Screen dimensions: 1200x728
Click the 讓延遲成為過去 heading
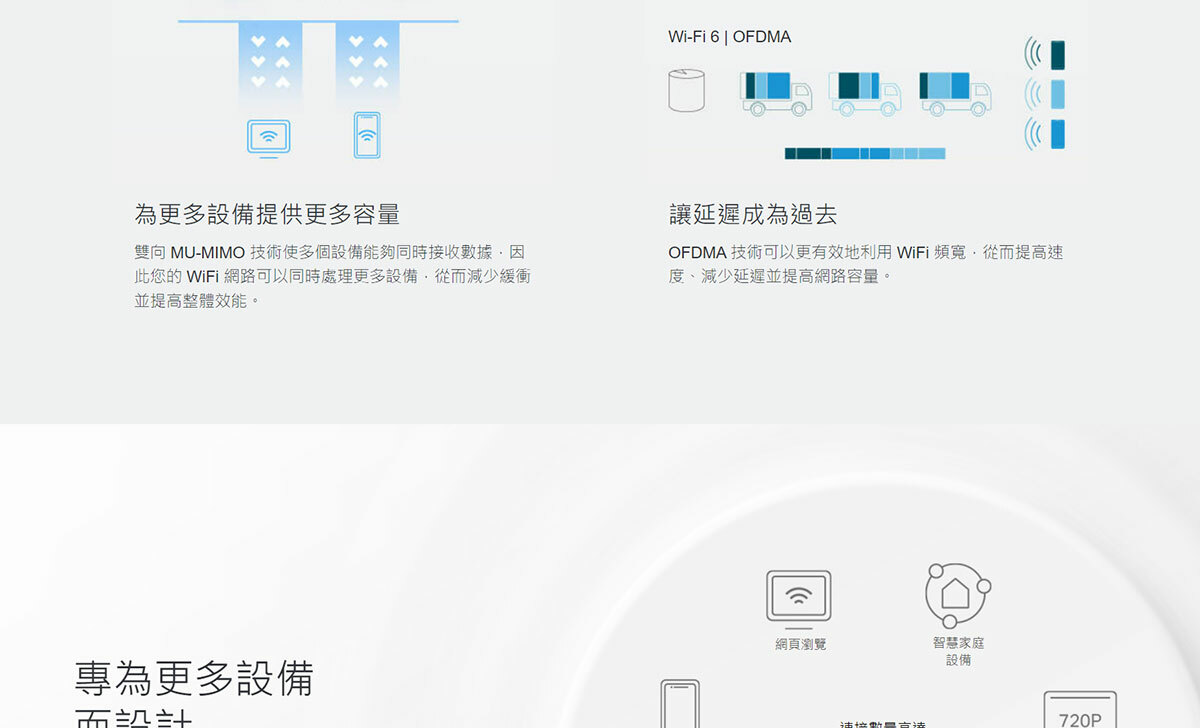pos(753,214)
